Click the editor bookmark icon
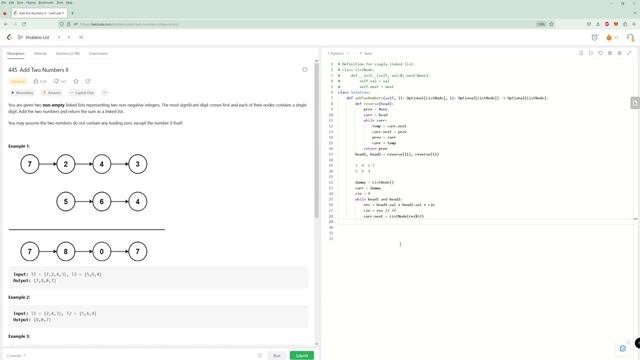The height and width of the screenshot is (360, 640). [581, 53]
